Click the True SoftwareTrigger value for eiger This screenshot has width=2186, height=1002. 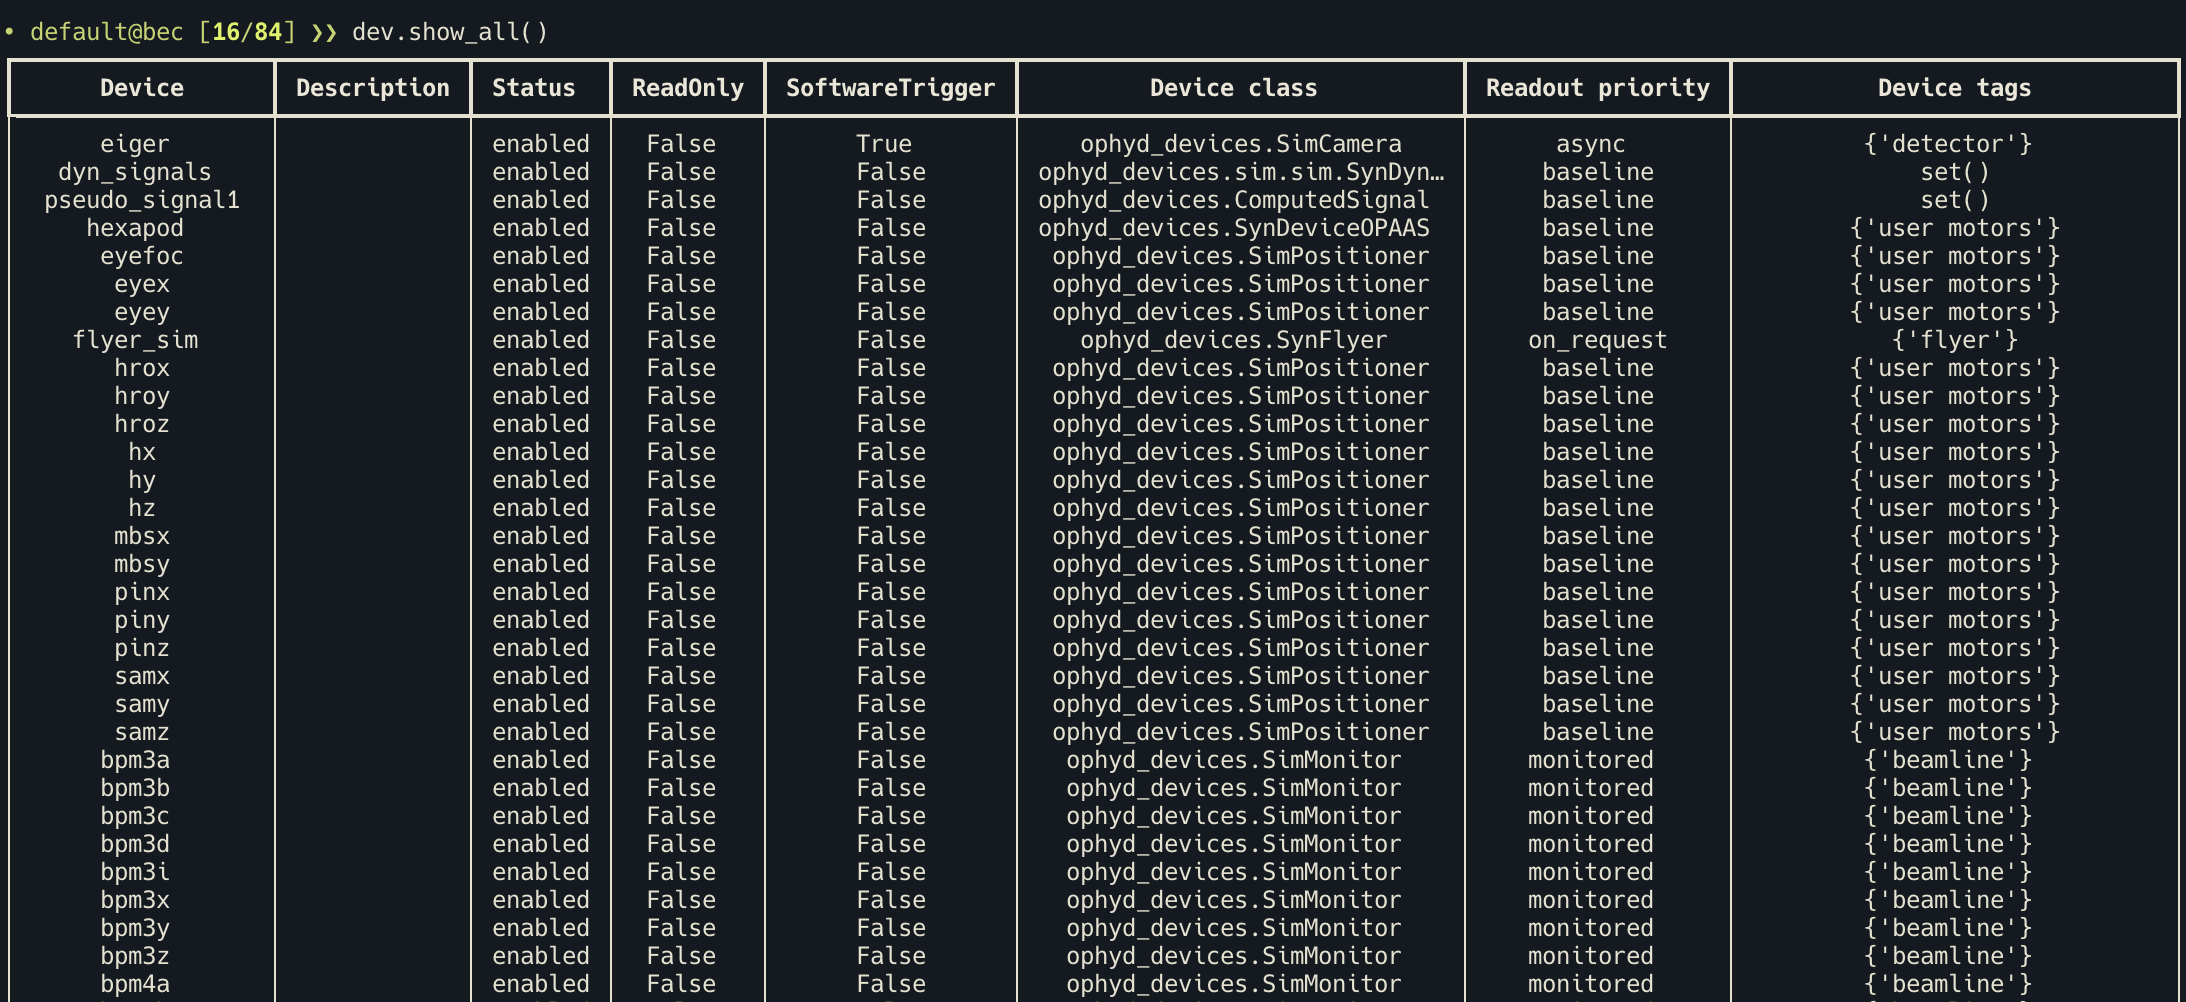tap(884, 144)
